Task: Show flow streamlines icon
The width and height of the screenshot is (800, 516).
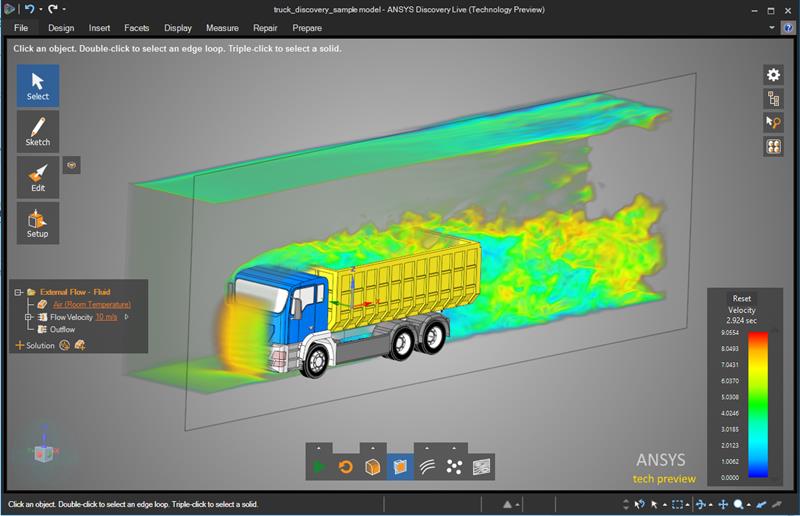Action: click(x=428, y=467)
